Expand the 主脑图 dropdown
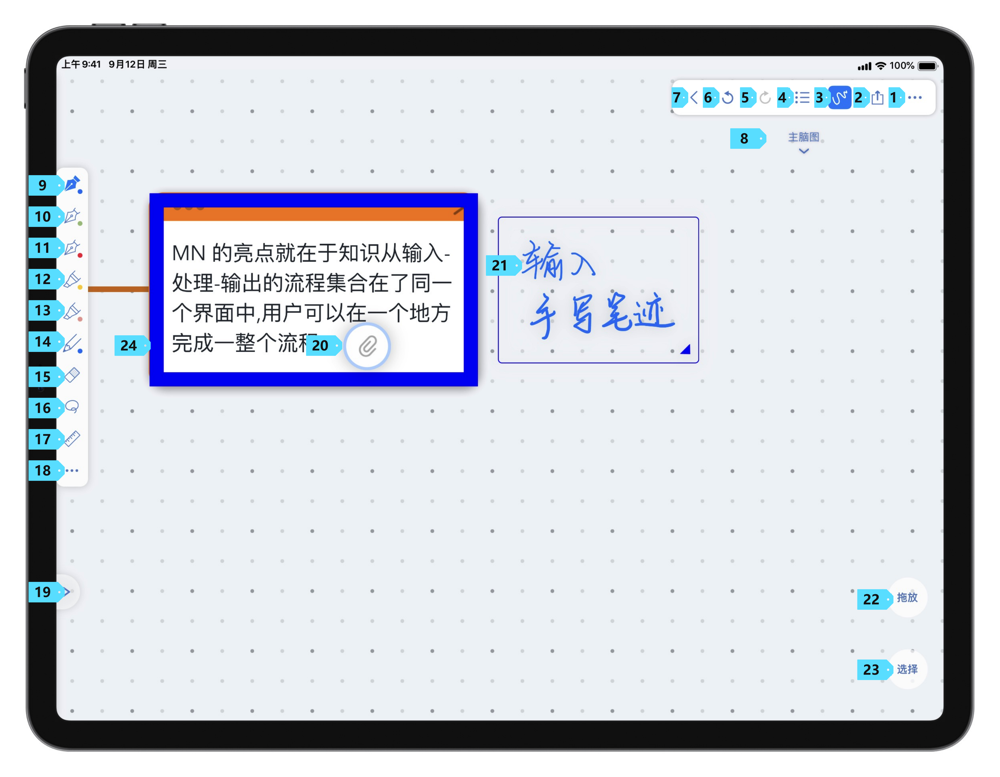The height and width of the screenshot is (777, 1000). click(804, 142)
